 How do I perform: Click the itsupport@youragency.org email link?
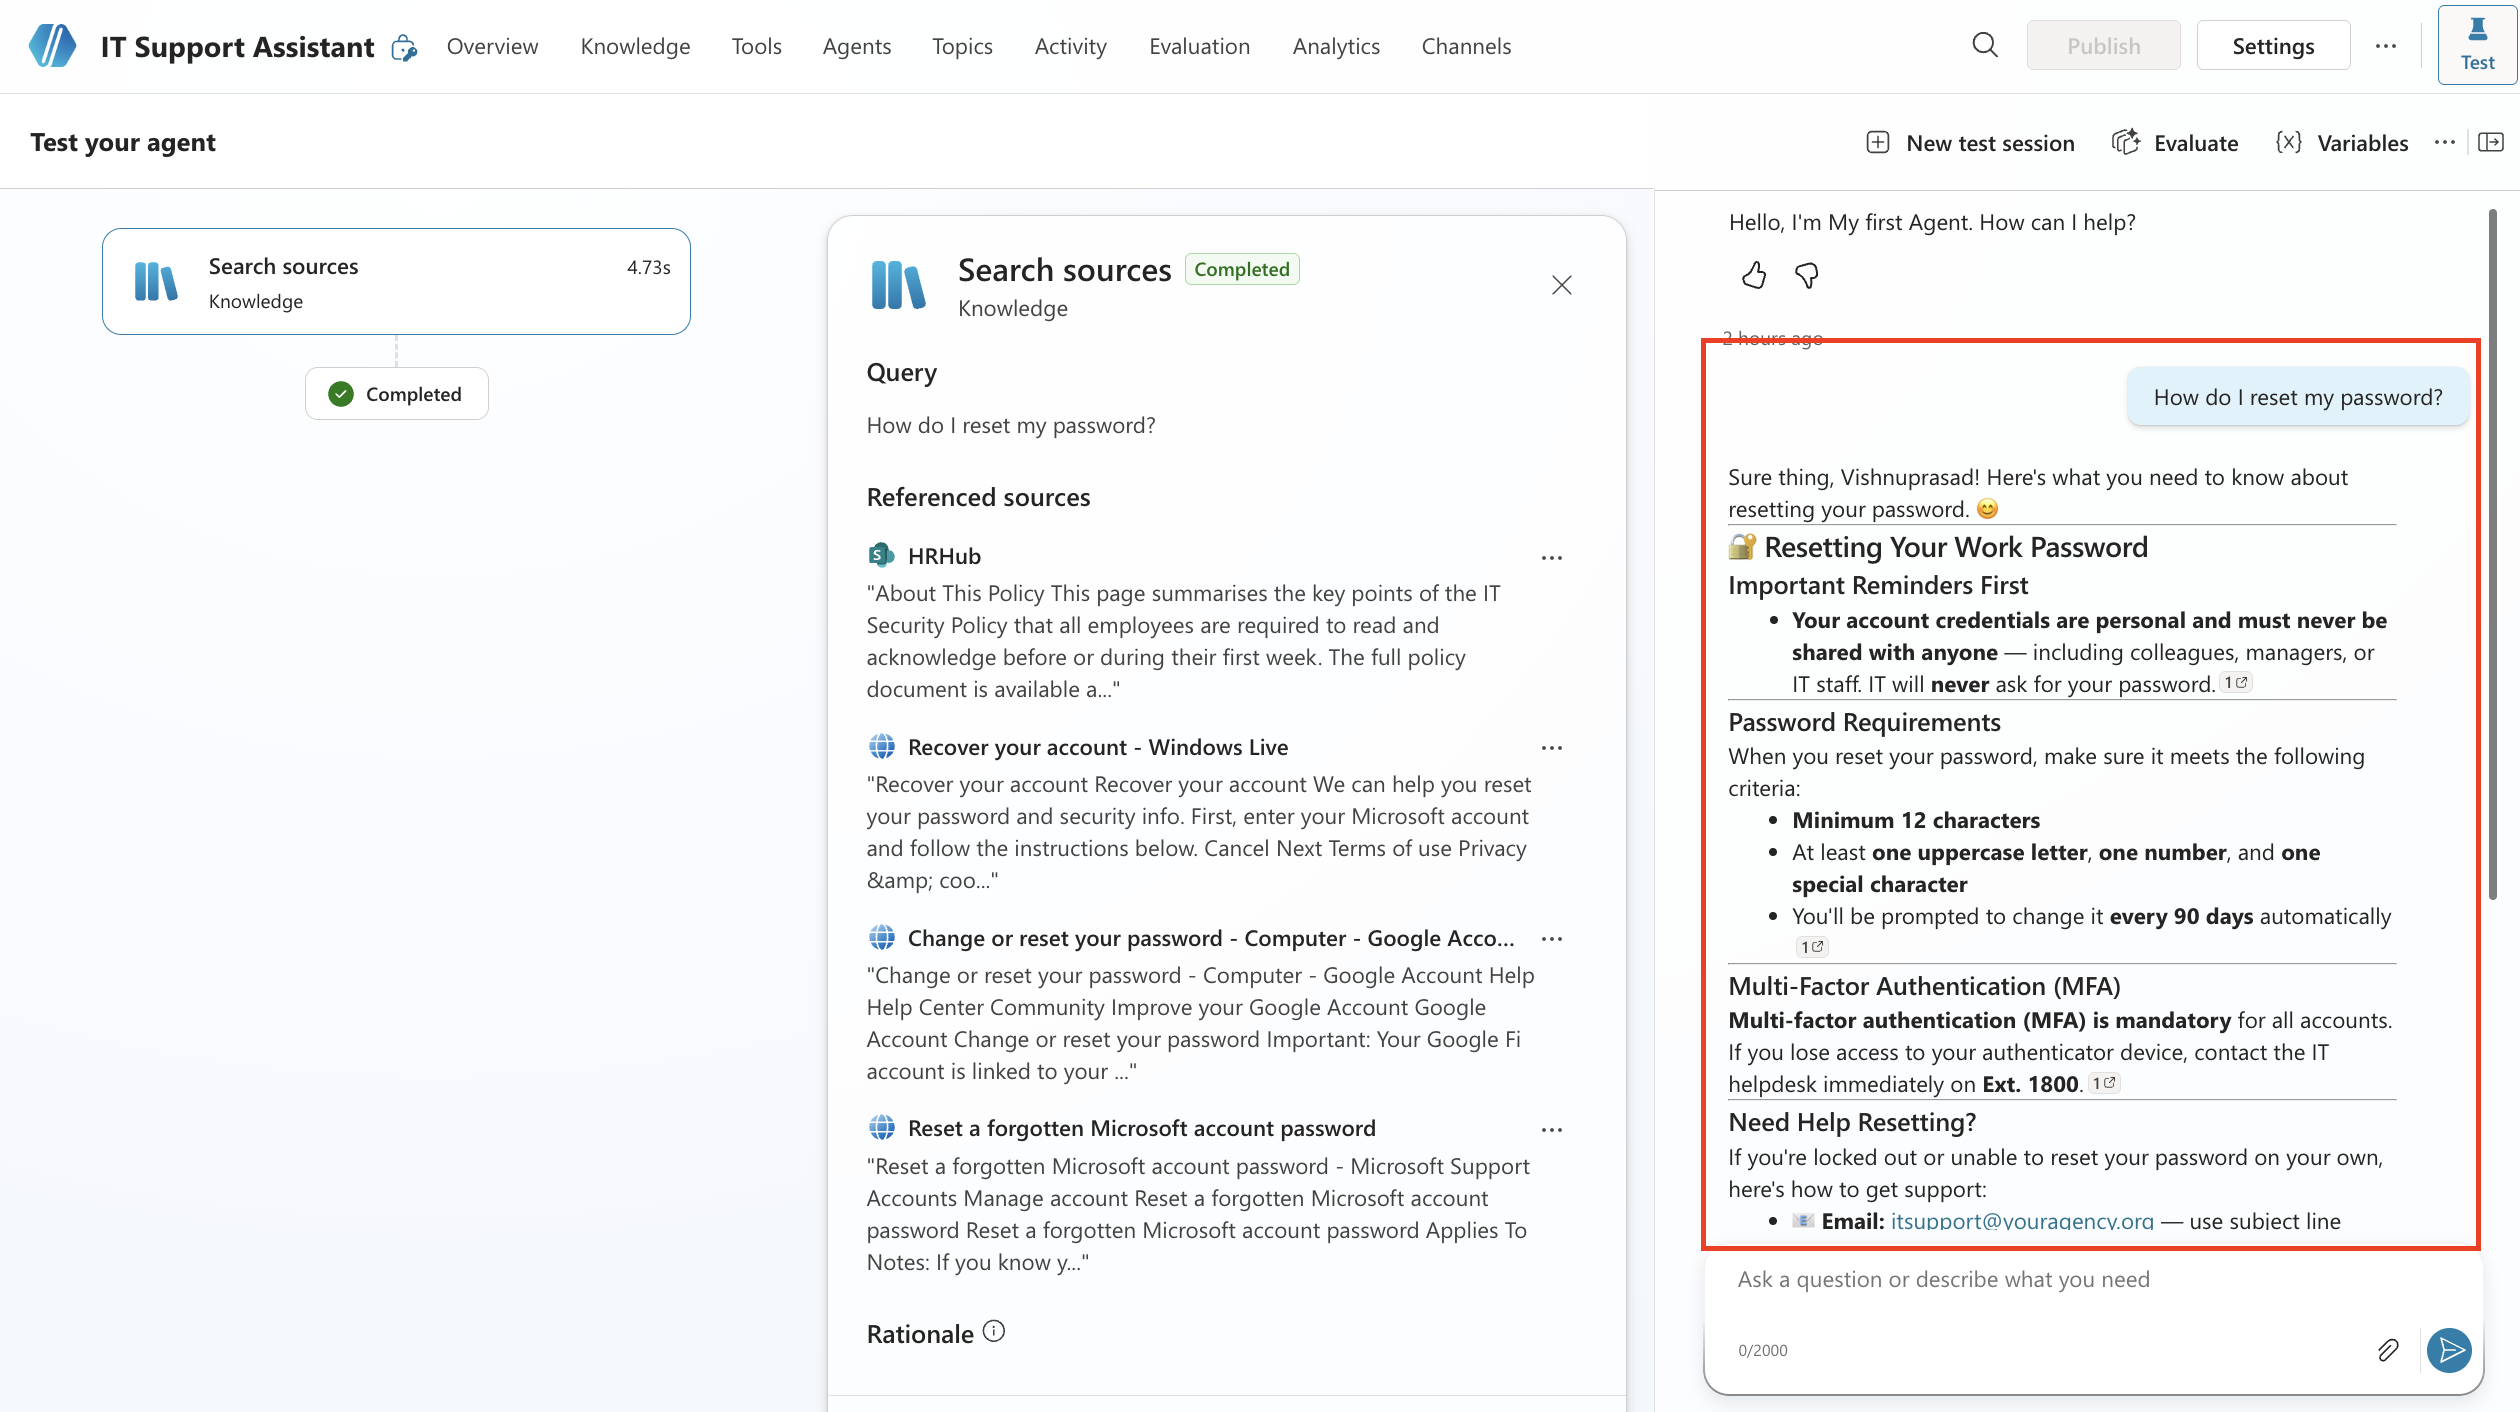(2022, 1221)
